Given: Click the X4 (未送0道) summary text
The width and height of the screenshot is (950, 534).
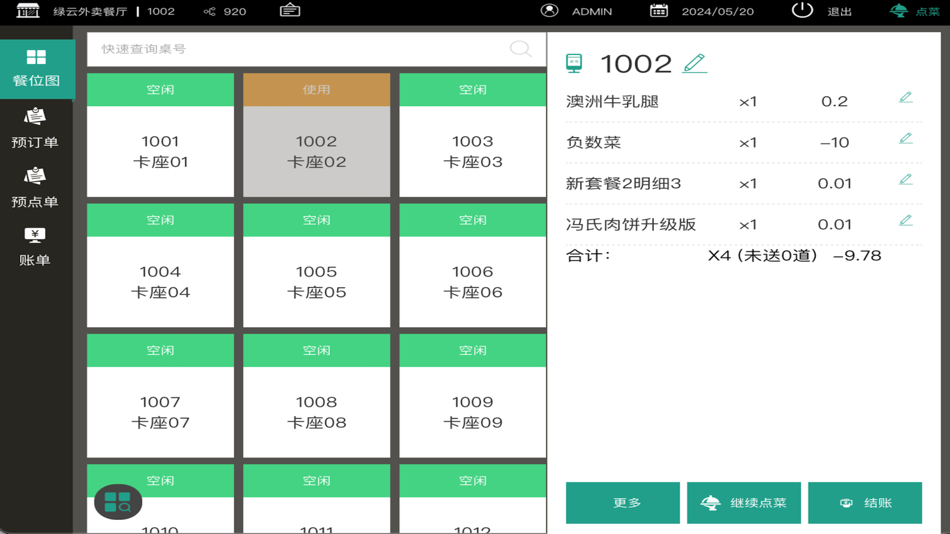Looking at the screenshot, I should tap(763, 255).
